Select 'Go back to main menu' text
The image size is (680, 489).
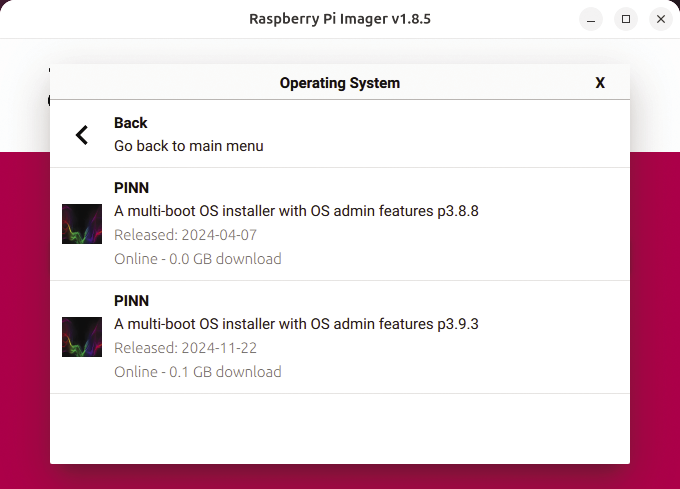189,146
